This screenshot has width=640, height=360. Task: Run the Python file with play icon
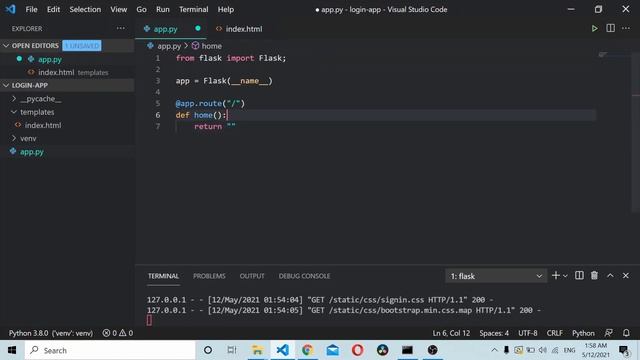tap(594, 29)
